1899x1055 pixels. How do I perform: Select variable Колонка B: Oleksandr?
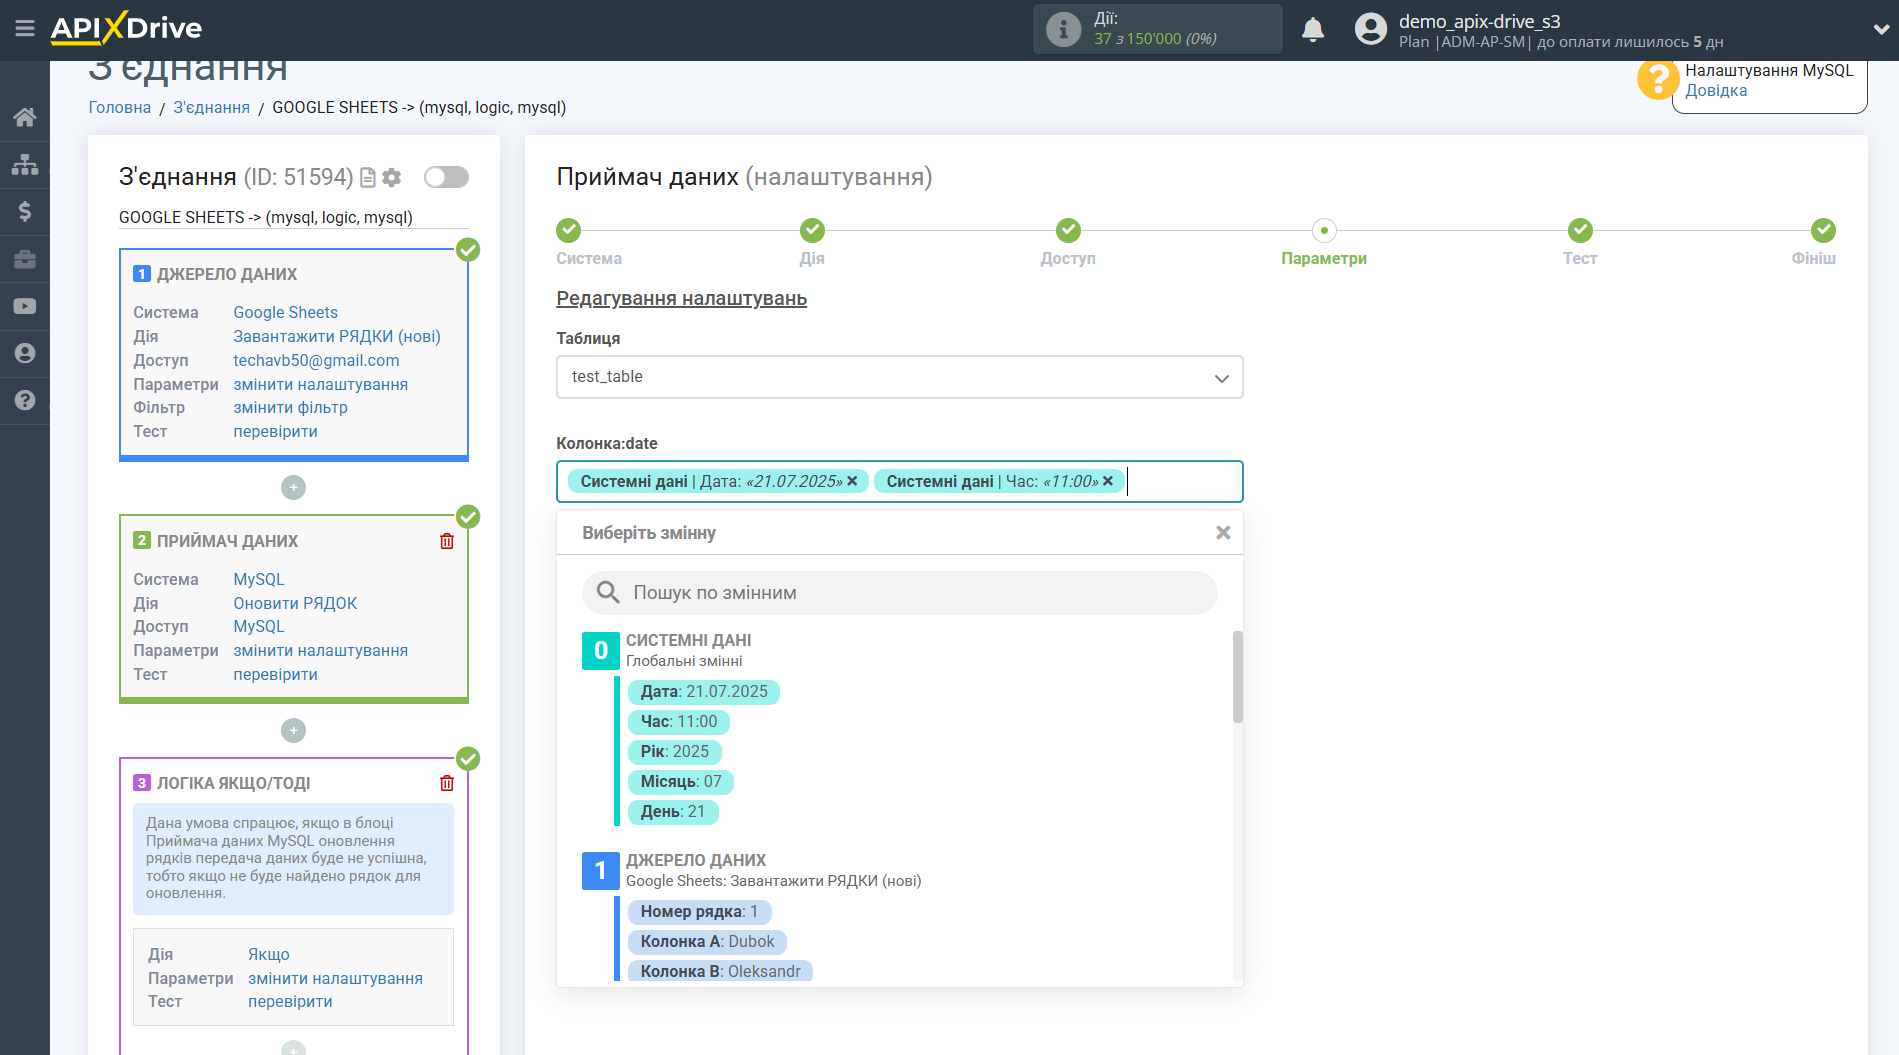721,971
